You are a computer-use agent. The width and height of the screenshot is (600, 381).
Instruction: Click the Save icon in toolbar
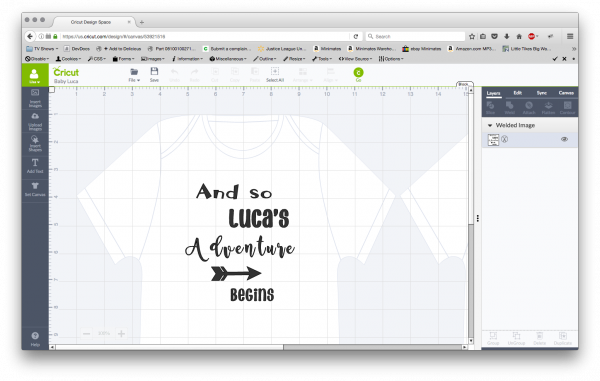154,75
